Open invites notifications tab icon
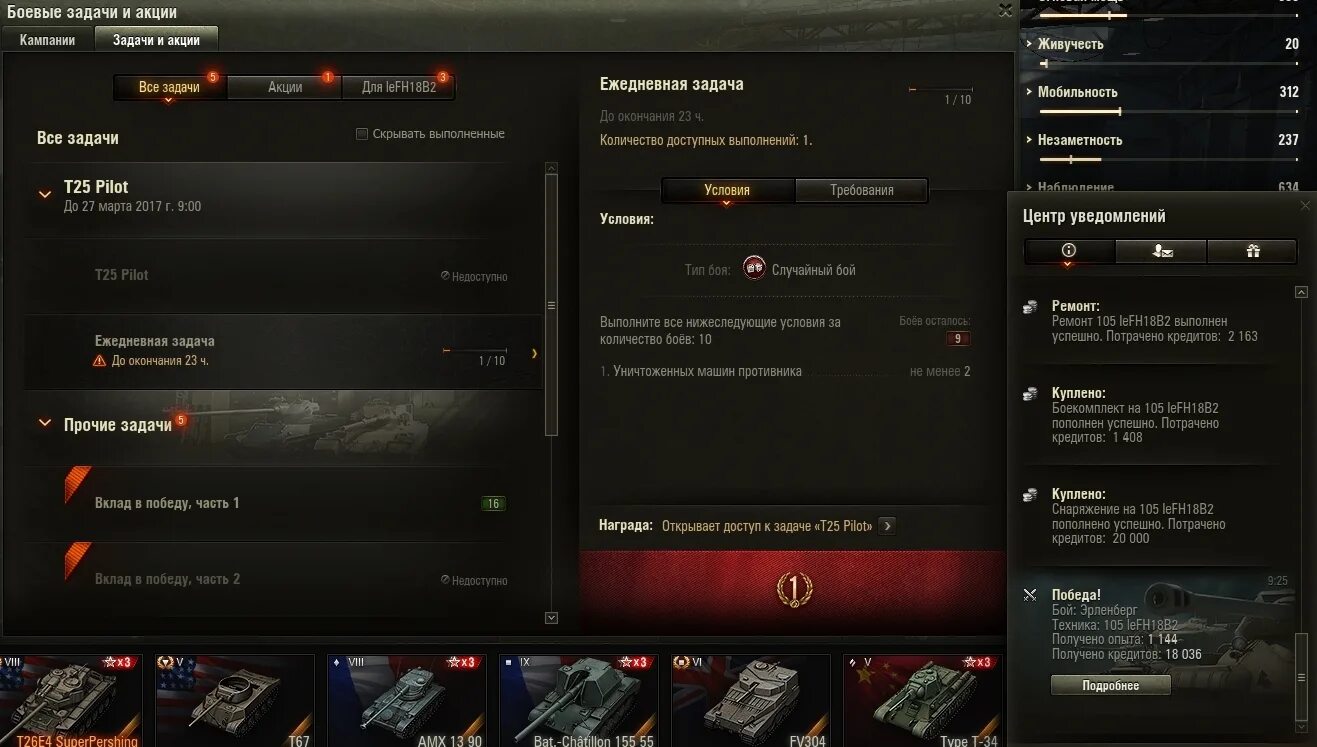The image size is (1317, 747). tap(1161, 251)
